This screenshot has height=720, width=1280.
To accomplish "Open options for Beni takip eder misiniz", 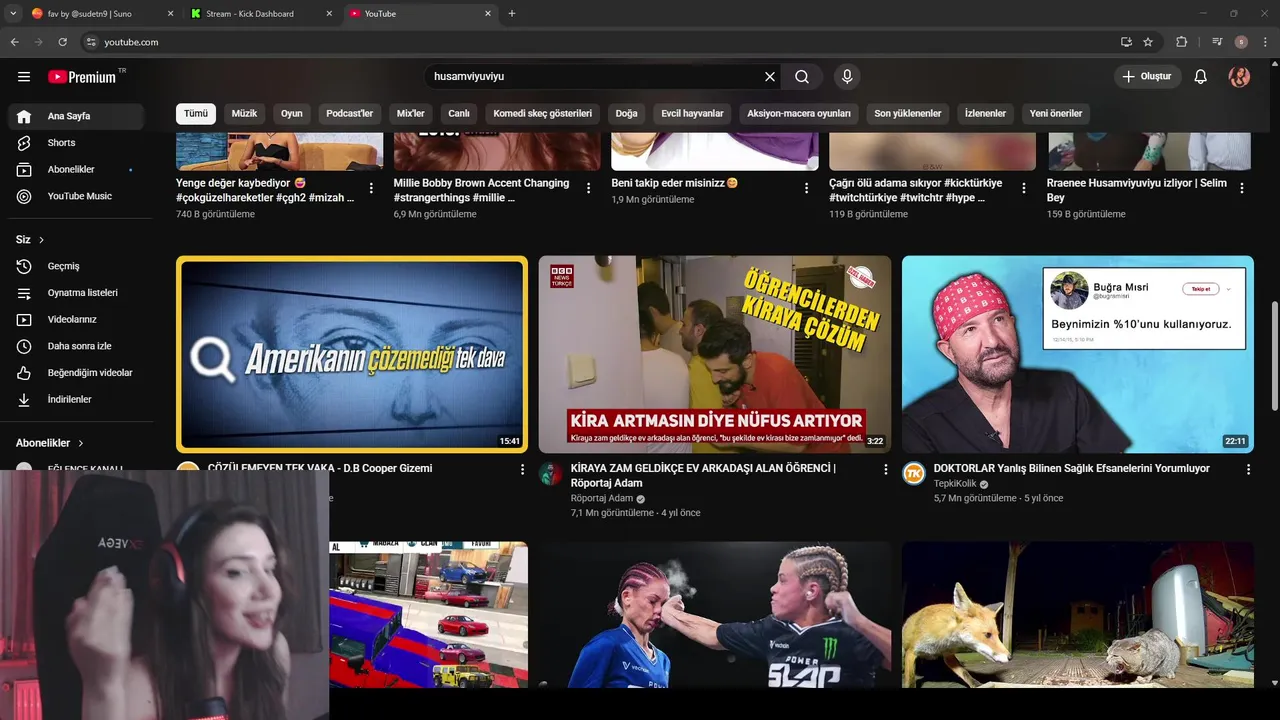I will tap(806, 188).
